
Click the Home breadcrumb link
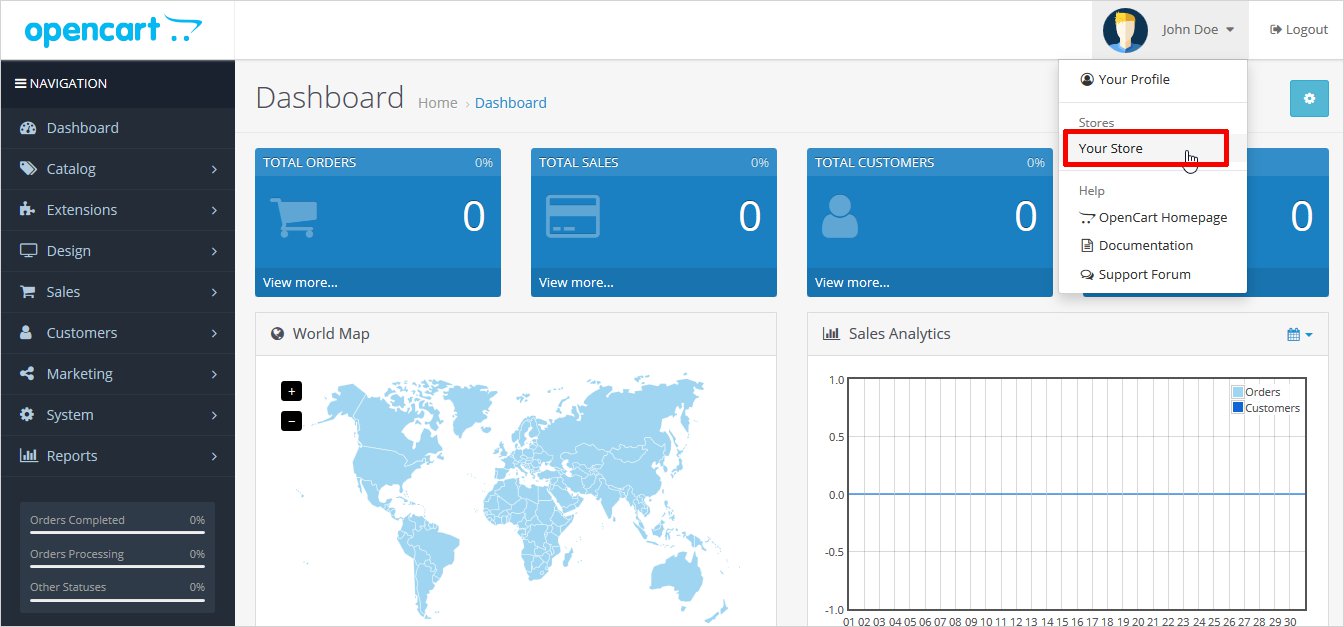437,103
